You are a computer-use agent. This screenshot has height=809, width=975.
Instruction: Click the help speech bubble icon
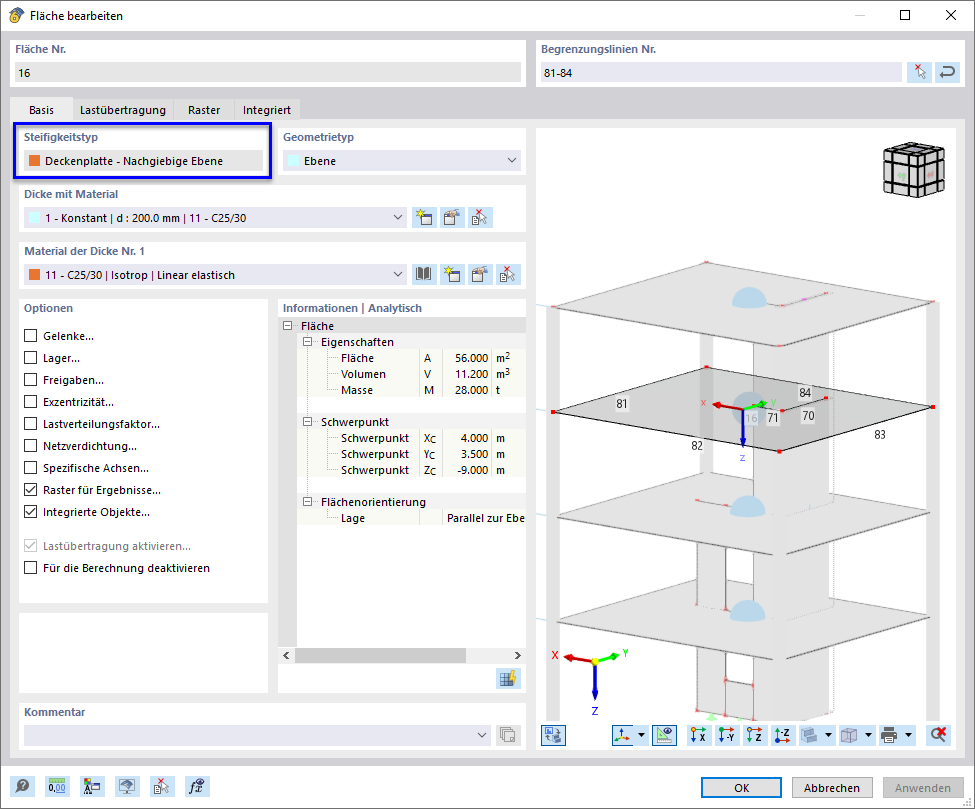coord(22,787)
